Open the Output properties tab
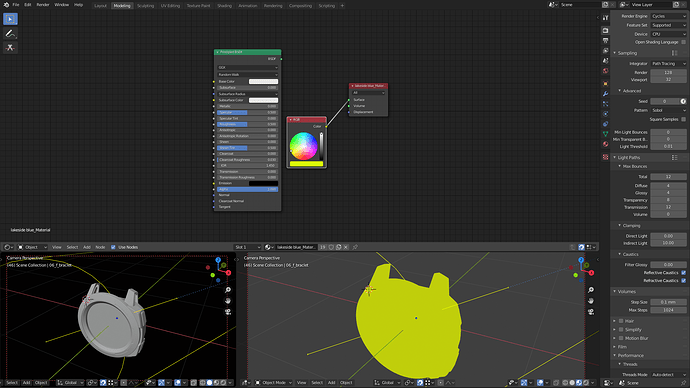690x388 pixels. 606,40
